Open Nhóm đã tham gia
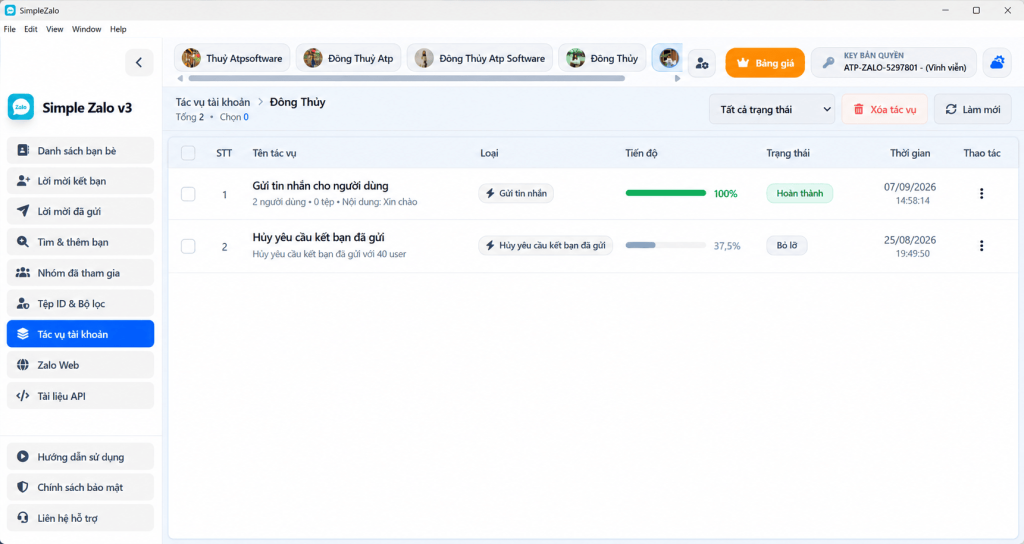Image resolution: width=1024 pixels, height=544 pixels. point(80,273)
